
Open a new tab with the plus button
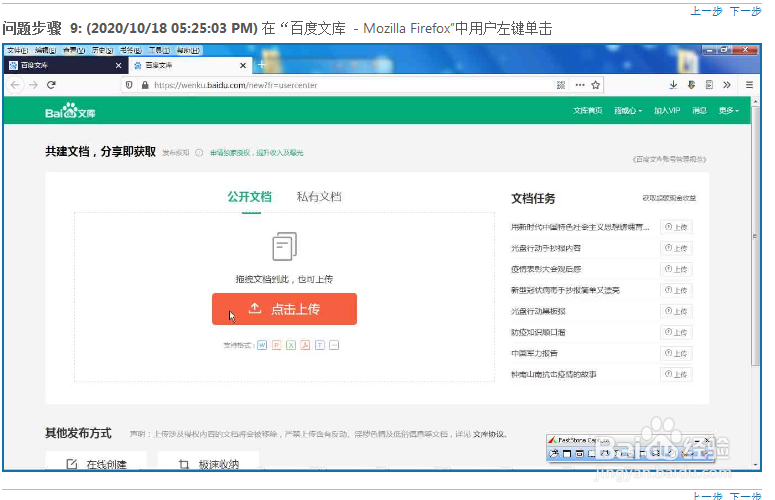coord(261,65)
